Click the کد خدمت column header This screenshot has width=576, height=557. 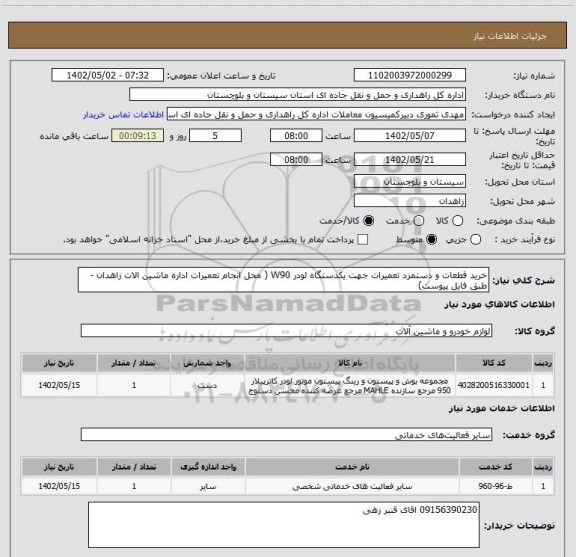coord(496,467)
